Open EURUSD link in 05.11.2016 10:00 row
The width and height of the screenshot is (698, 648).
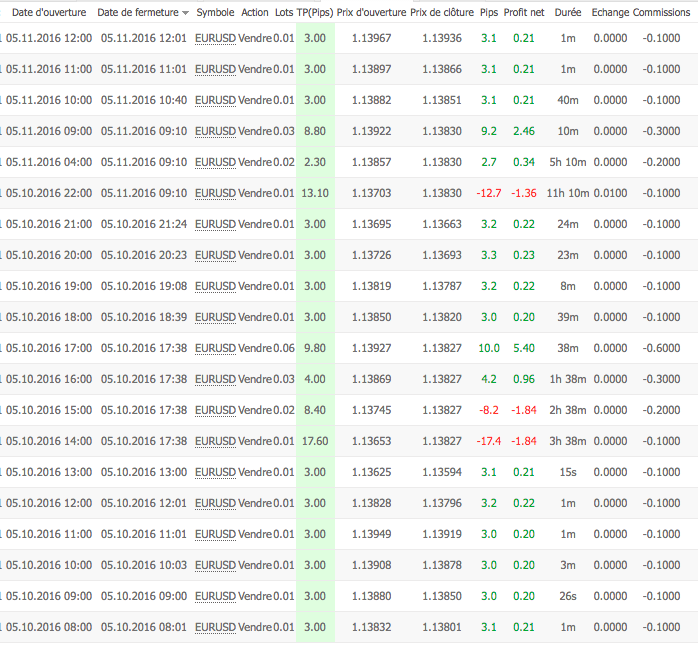click(x=215, y=100)
